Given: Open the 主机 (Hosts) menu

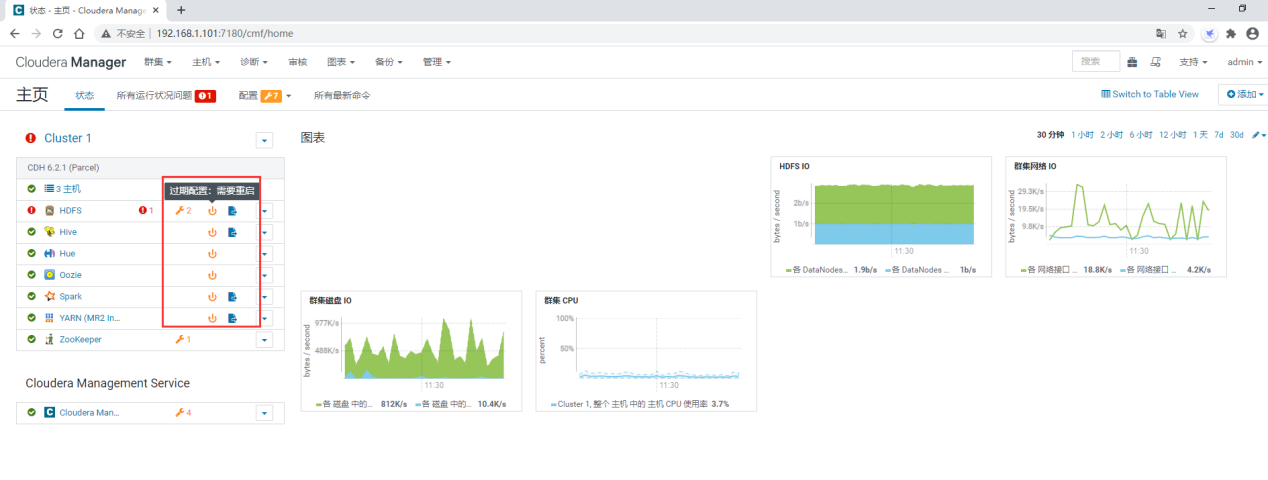Looking at the screenshot, I should point(206,62).
